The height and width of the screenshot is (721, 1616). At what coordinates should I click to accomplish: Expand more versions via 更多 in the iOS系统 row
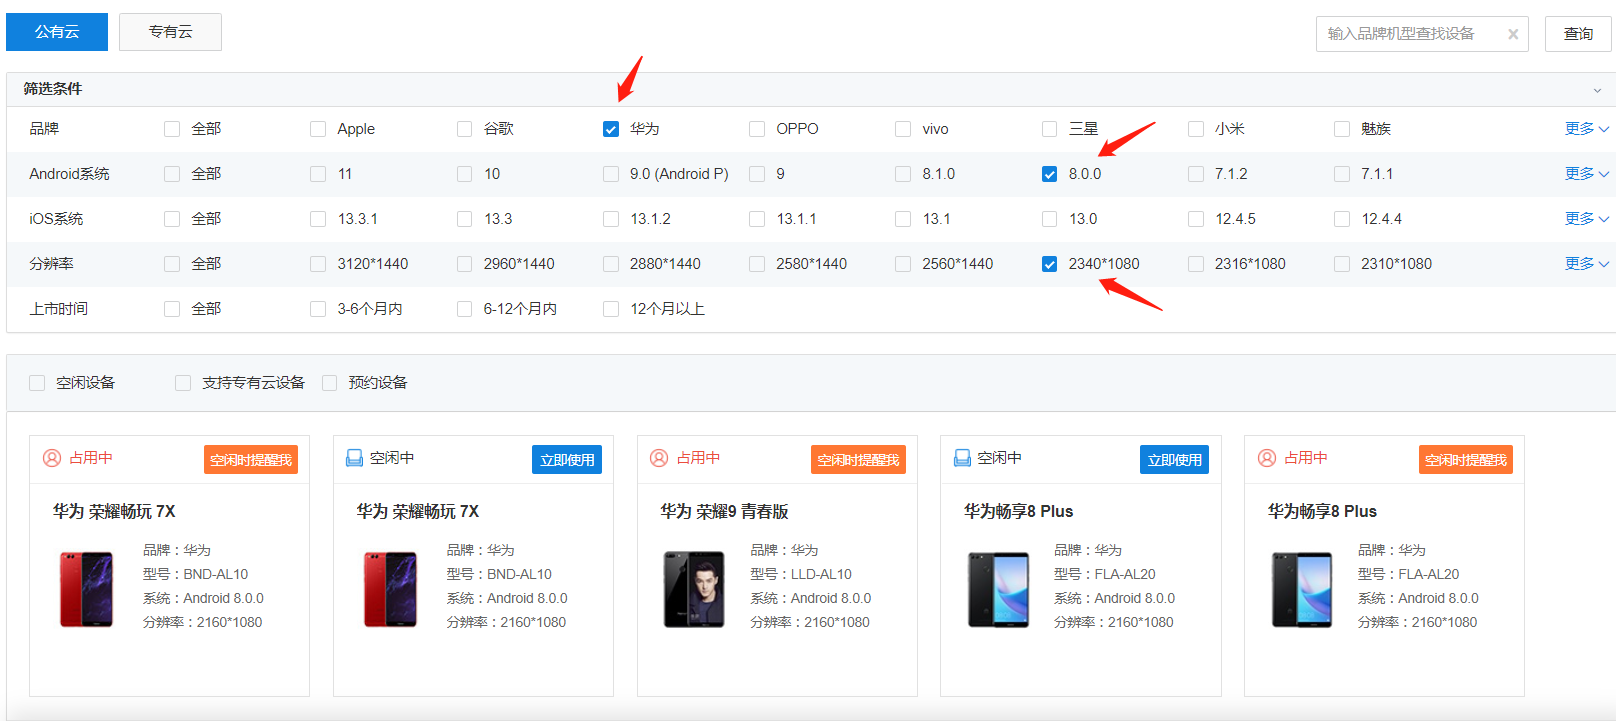(1587, 219)
